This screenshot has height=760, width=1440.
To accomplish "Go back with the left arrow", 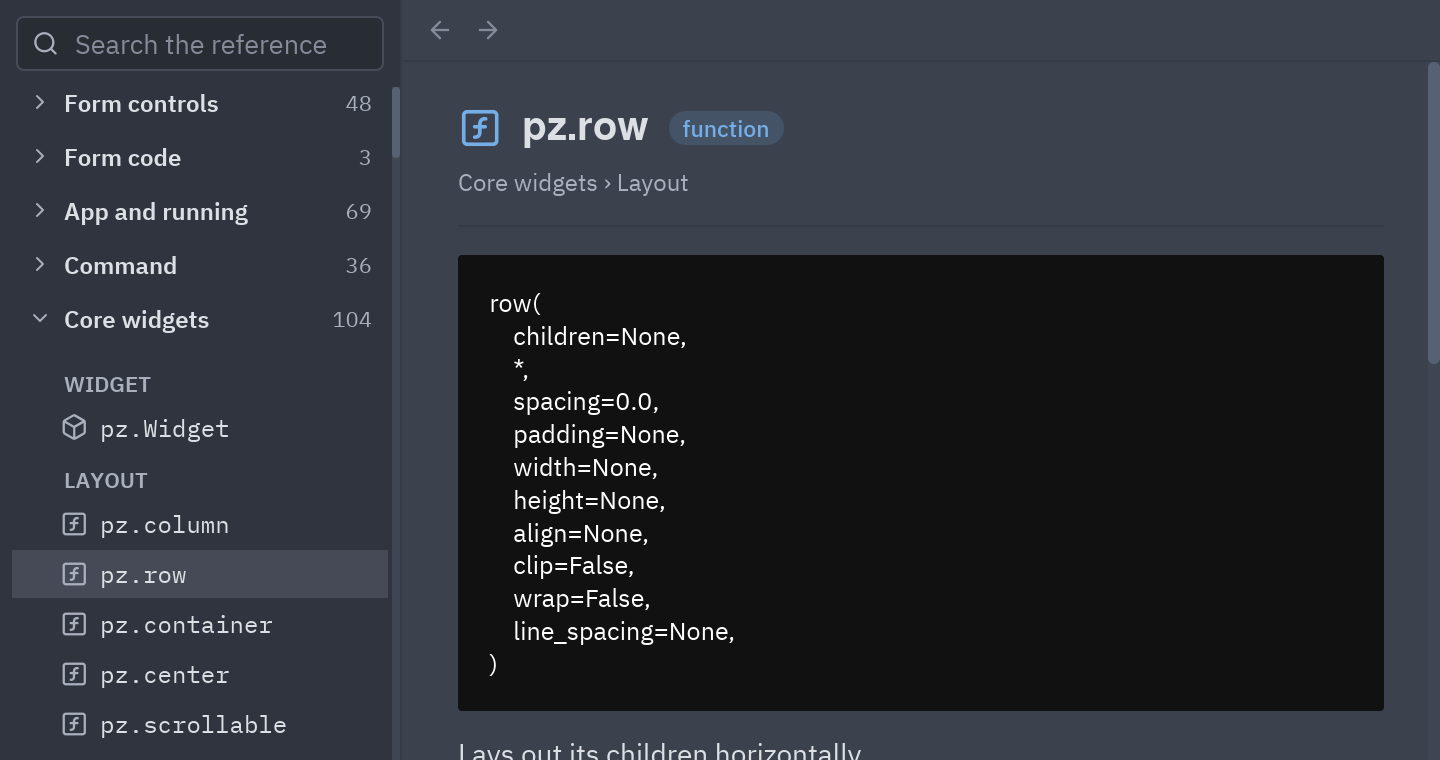I will coord(440,30).
